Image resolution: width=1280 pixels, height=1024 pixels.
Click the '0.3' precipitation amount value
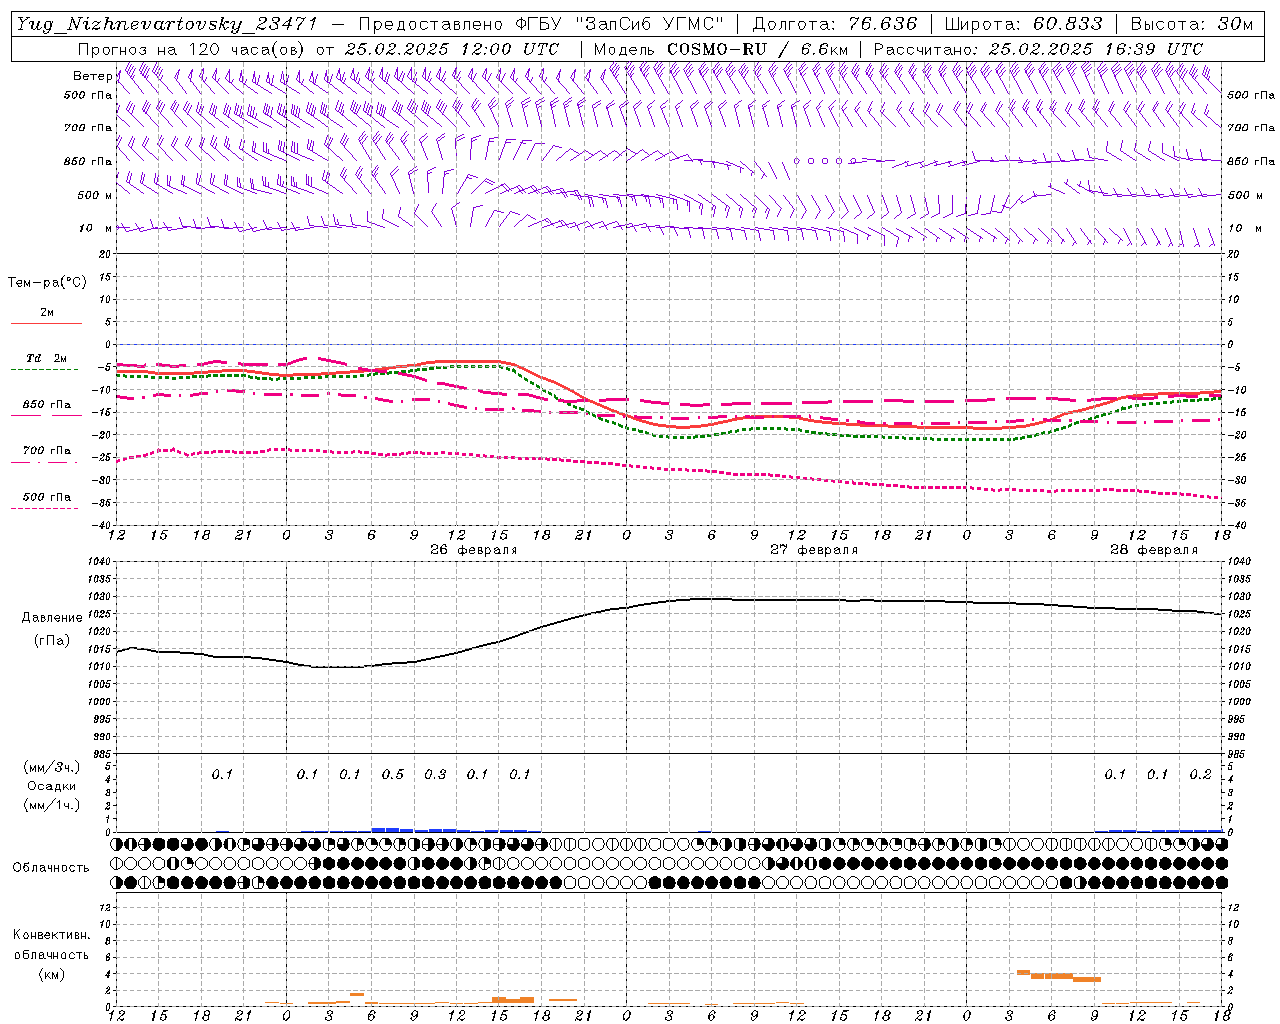point(435,774)
